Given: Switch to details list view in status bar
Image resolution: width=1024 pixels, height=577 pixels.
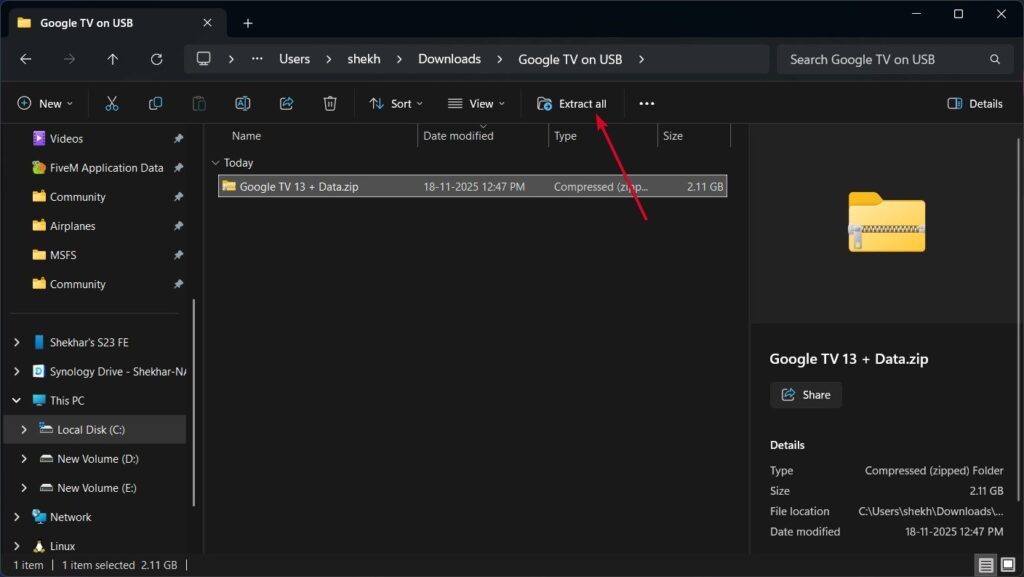Looking at the screenshot, I should coord(986,565).
